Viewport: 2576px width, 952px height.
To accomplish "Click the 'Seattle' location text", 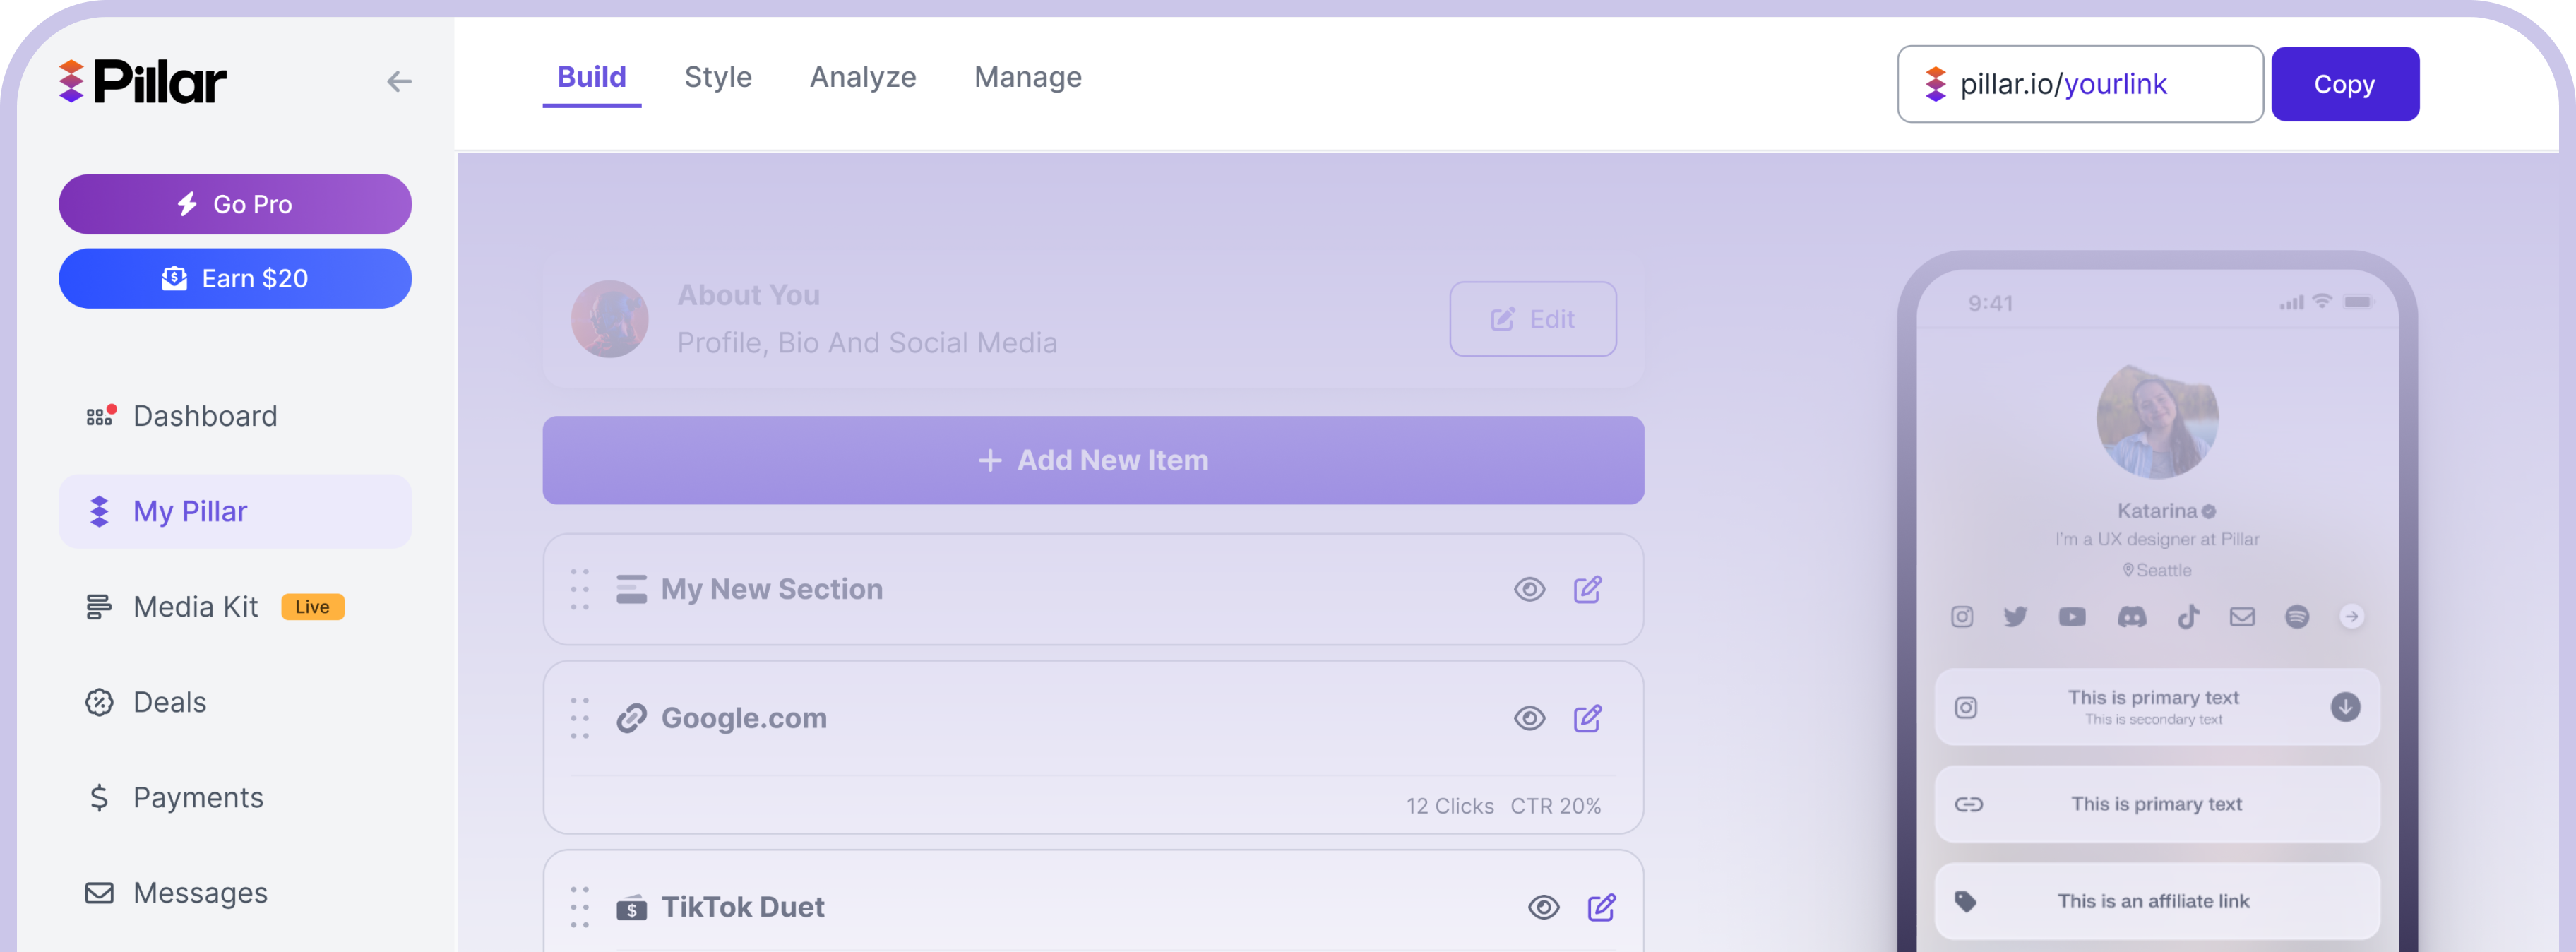I will [x=2163, y=570].
